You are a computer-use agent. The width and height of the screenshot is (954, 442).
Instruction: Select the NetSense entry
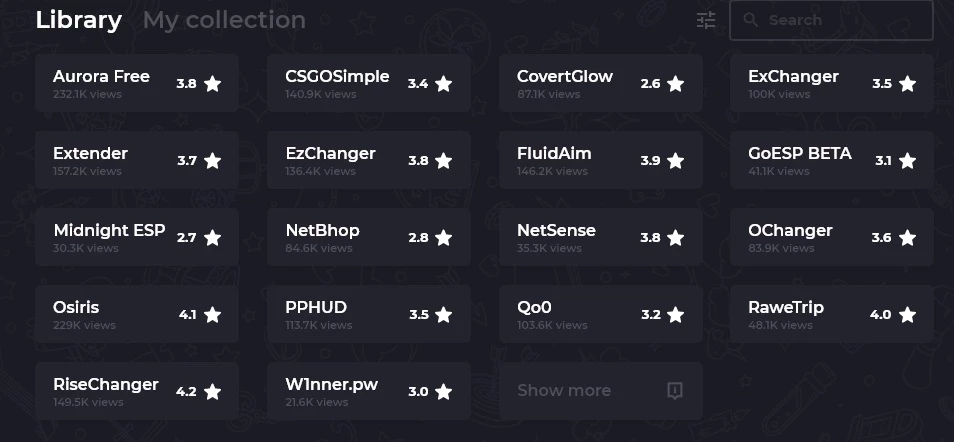601,237
